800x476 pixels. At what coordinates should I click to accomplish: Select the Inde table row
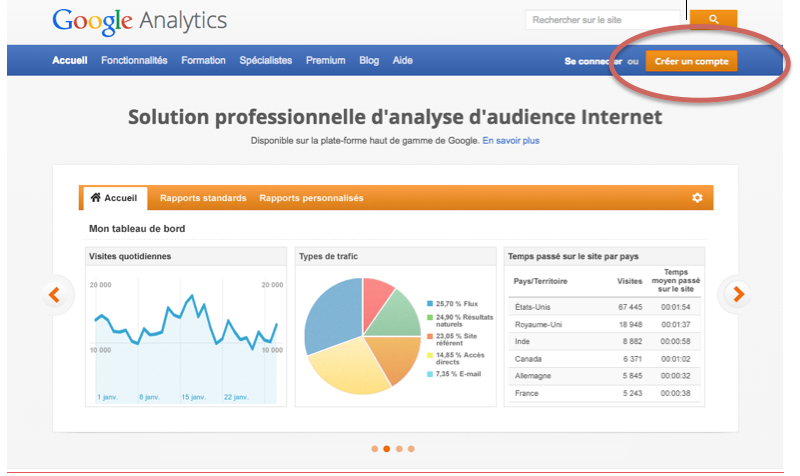[x=604, y=341]
